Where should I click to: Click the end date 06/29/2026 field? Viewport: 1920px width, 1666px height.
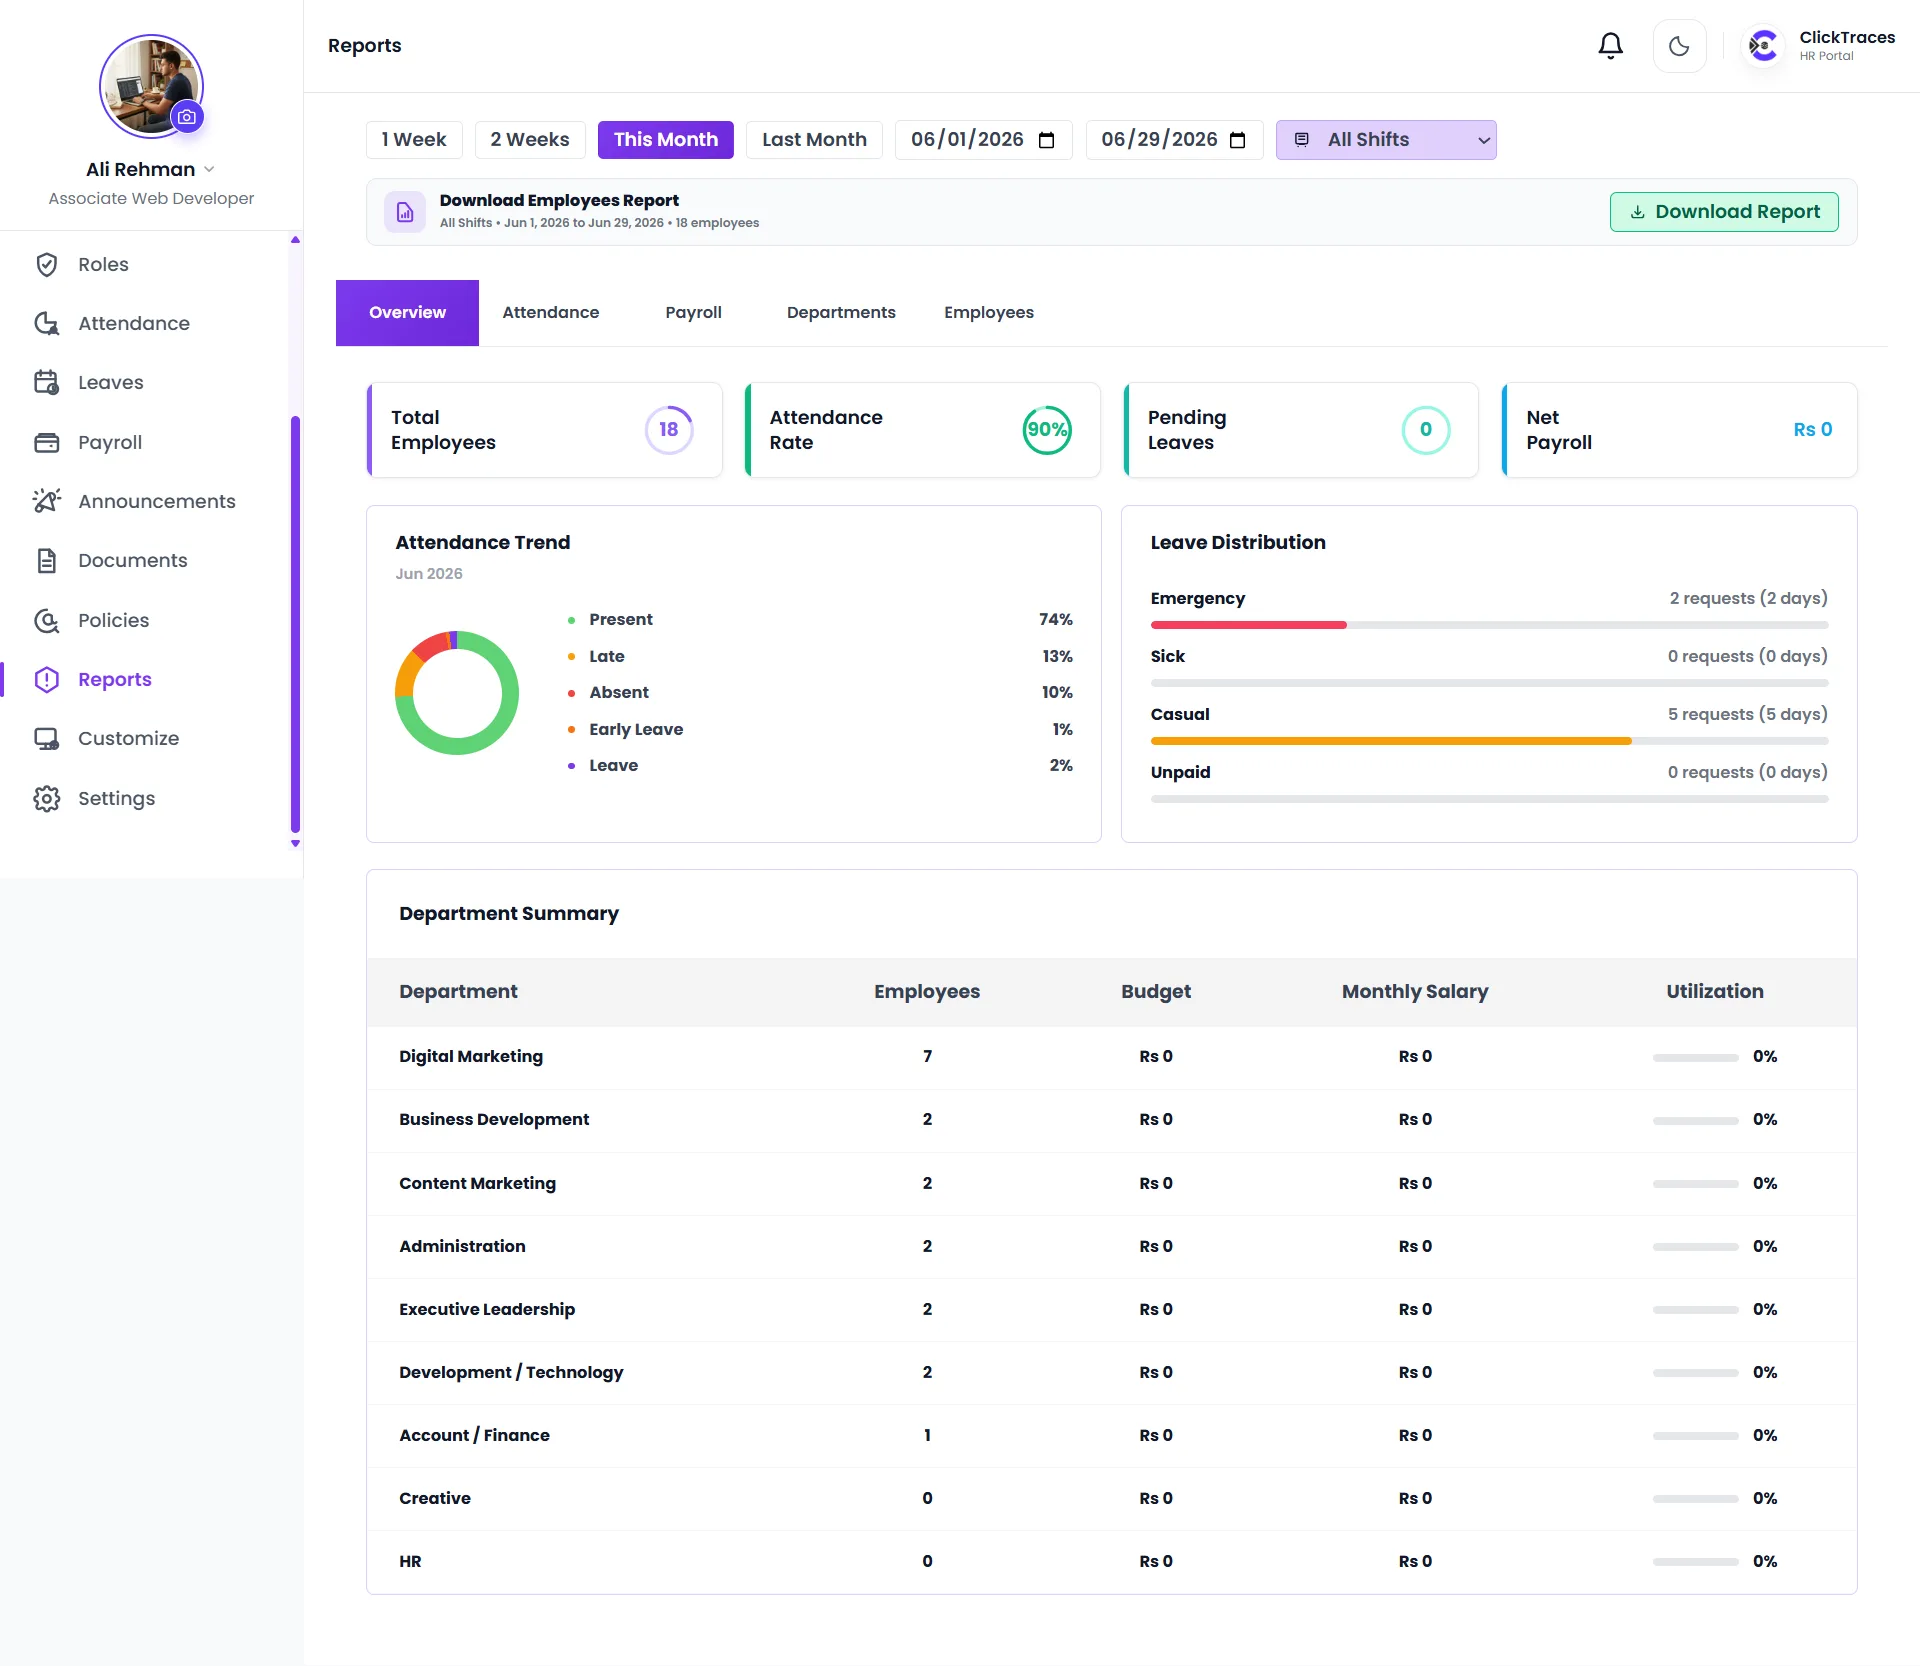tap(1174, 140)
